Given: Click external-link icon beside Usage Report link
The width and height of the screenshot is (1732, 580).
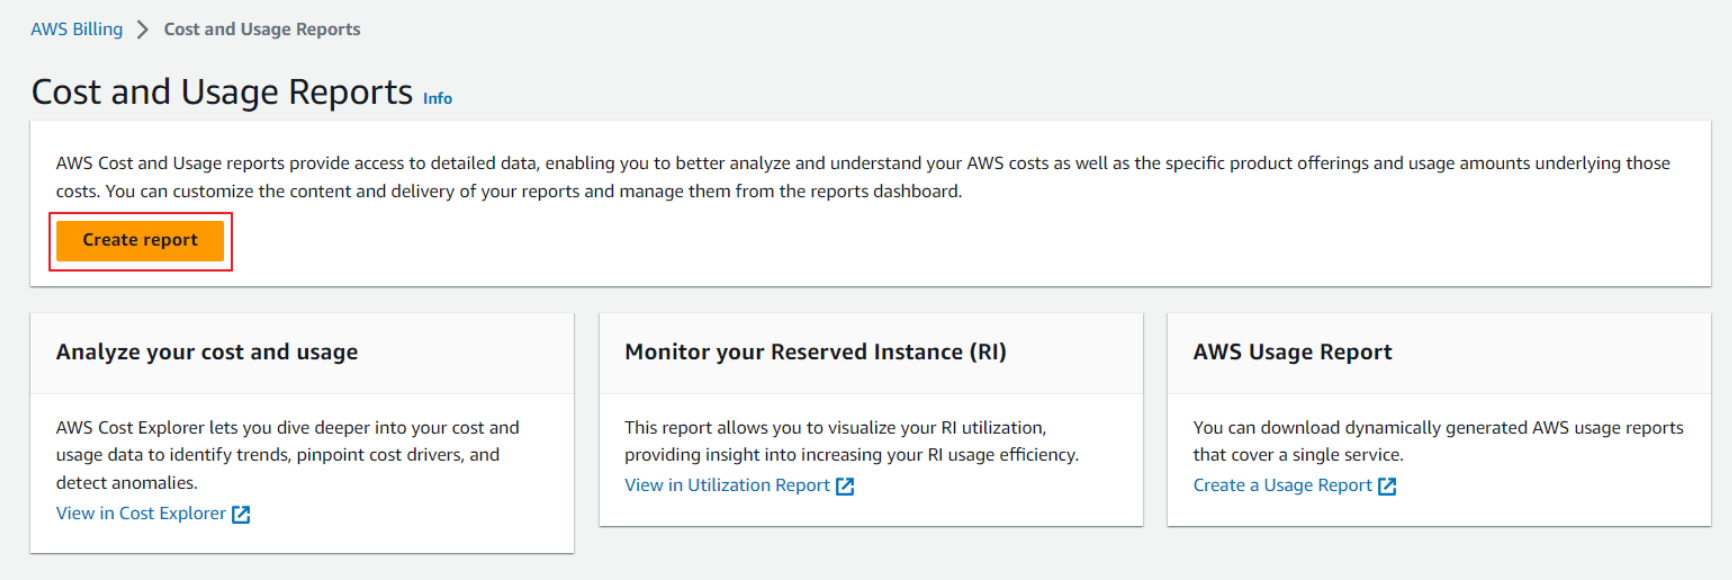Looking at the screenshot, I should pyautogui.click(x=1387, y=486).
